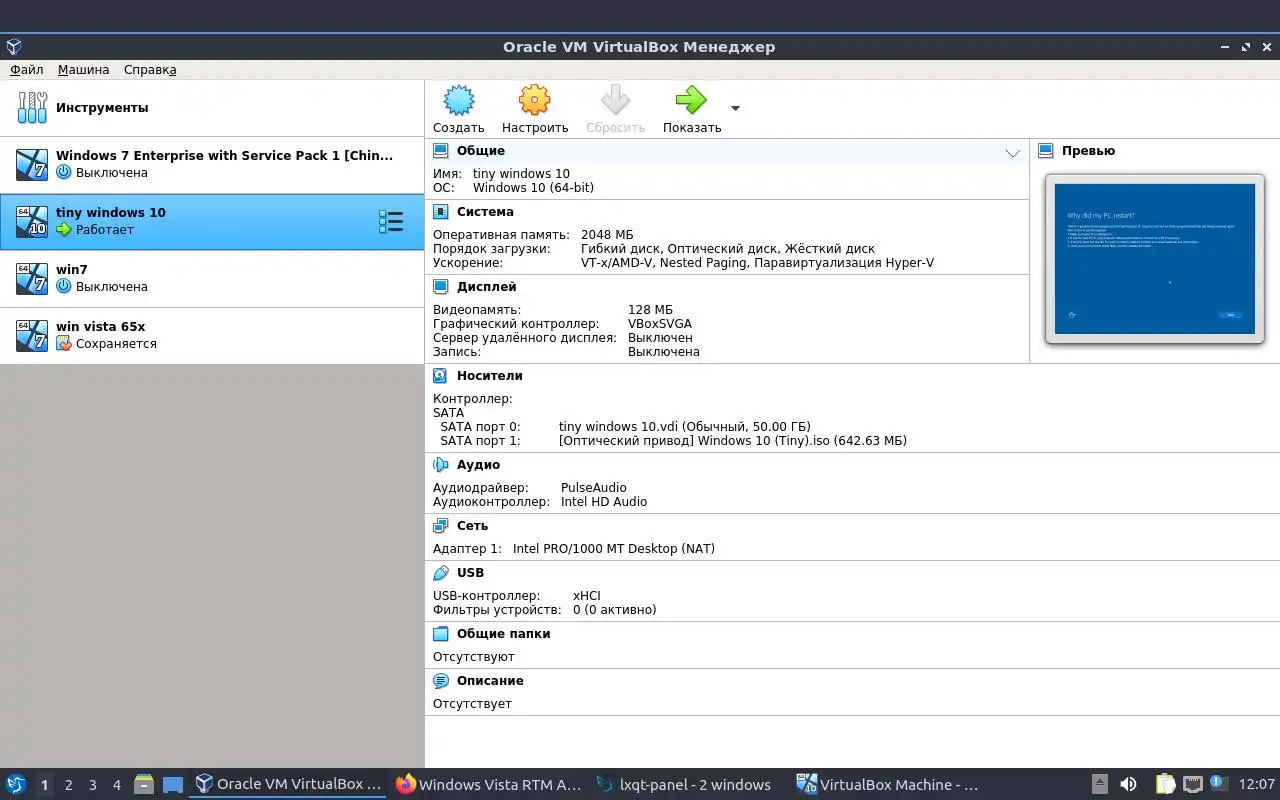Screen dimensions: 1280x800
Task: Click the removable media eject tray icon
Action: (1099, 784)
